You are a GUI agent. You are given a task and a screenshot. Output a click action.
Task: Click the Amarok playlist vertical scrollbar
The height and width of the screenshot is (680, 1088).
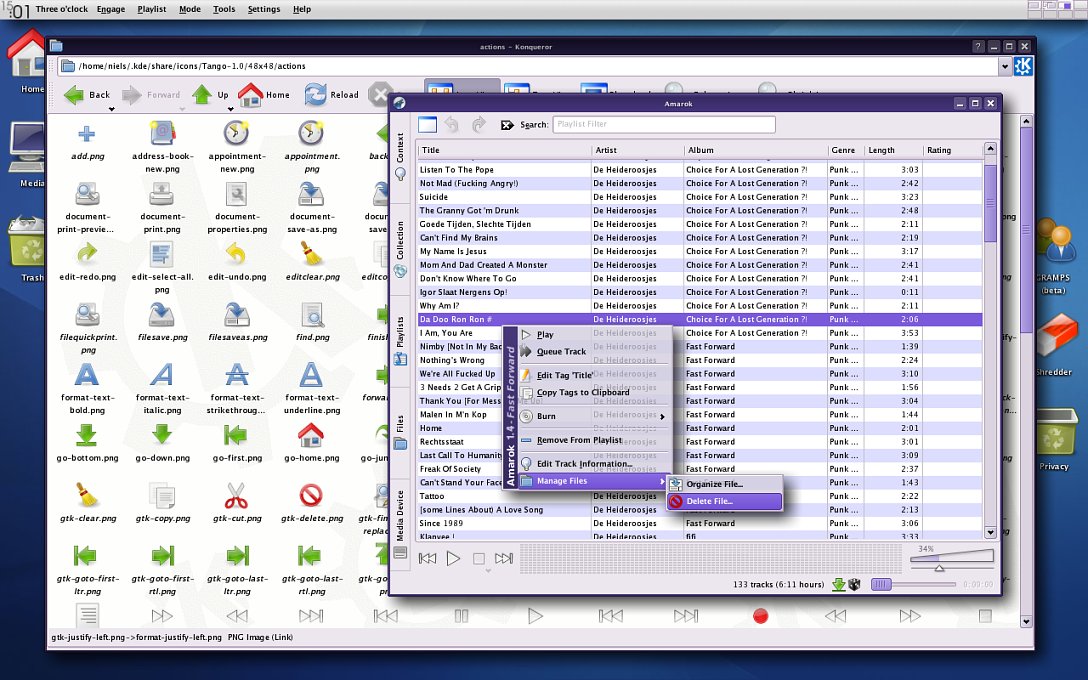coord(990,340)
